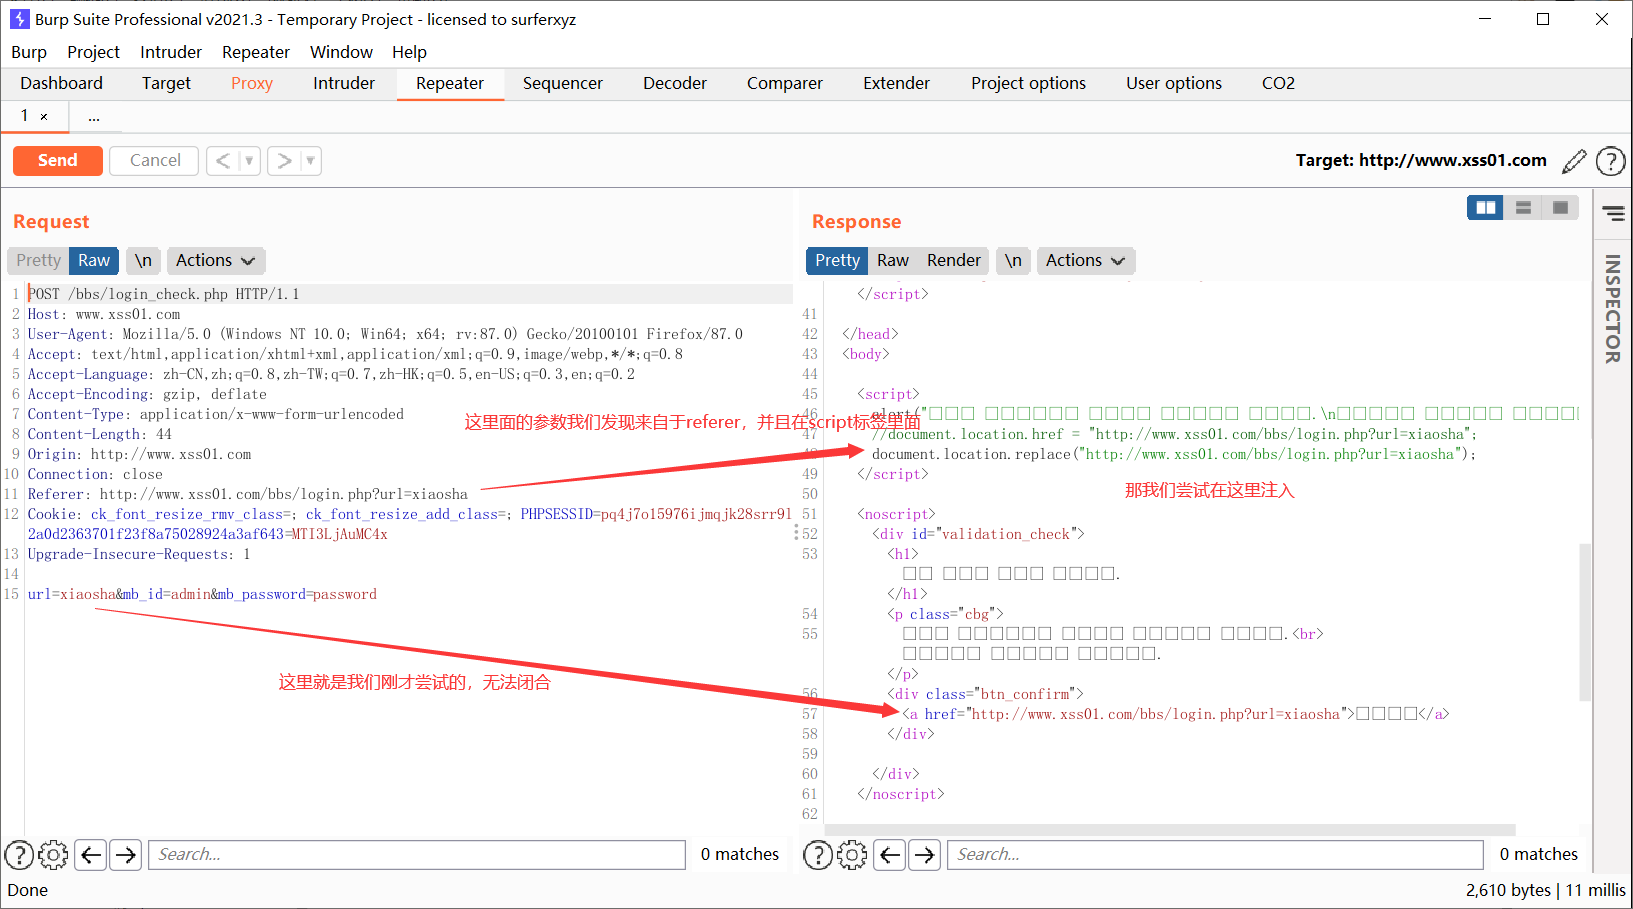
Task: Click the request search help icon
Action: pyautogui.click(x=19, y=855)
